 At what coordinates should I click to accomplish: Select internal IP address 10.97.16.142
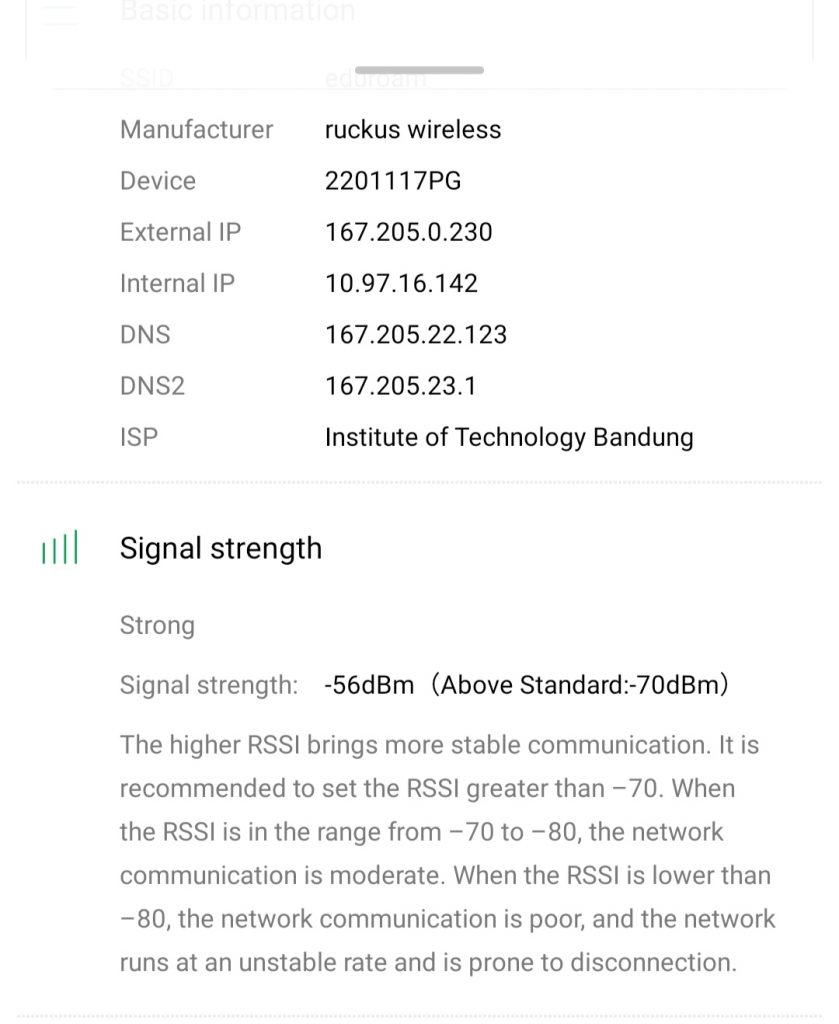(401, 283)
